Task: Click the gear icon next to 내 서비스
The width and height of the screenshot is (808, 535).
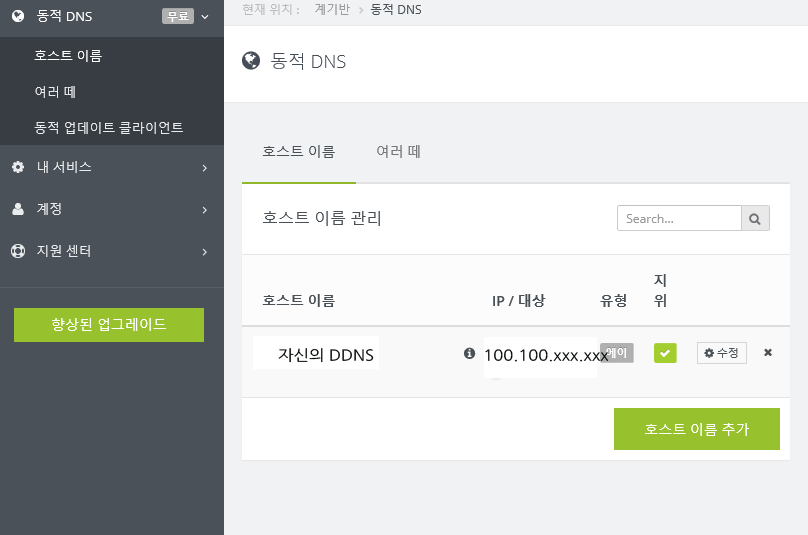Action: click(18, 167)
